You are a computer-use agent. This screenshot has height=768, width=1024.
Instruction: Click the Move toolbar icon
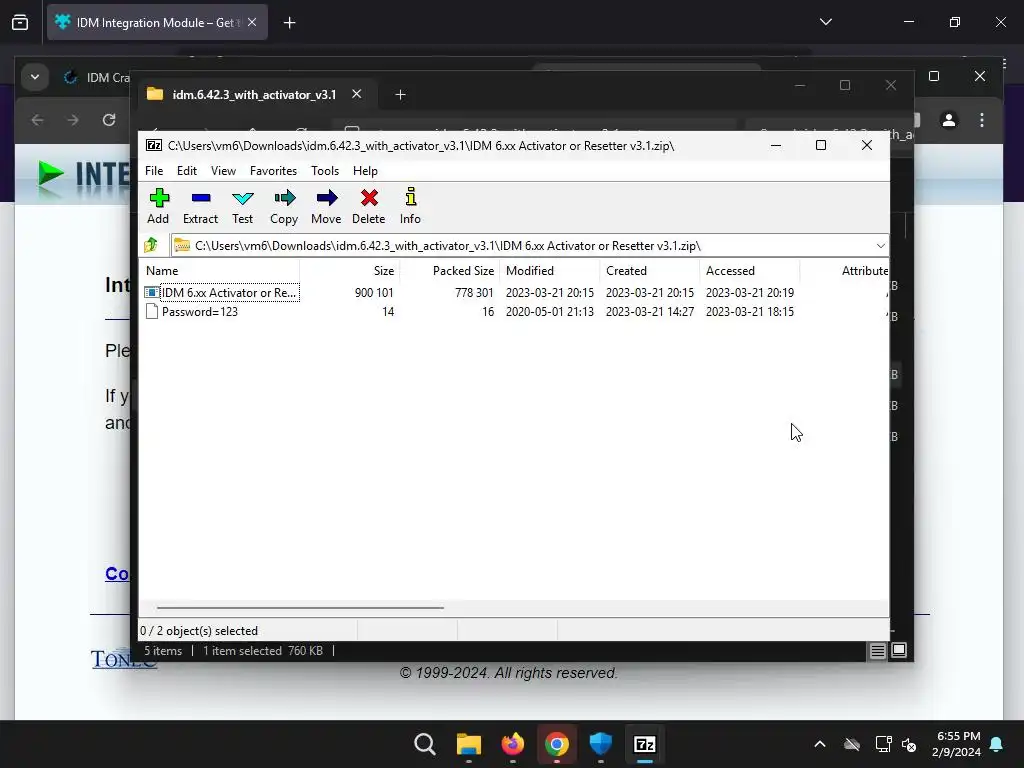click(x=327, y=206)
